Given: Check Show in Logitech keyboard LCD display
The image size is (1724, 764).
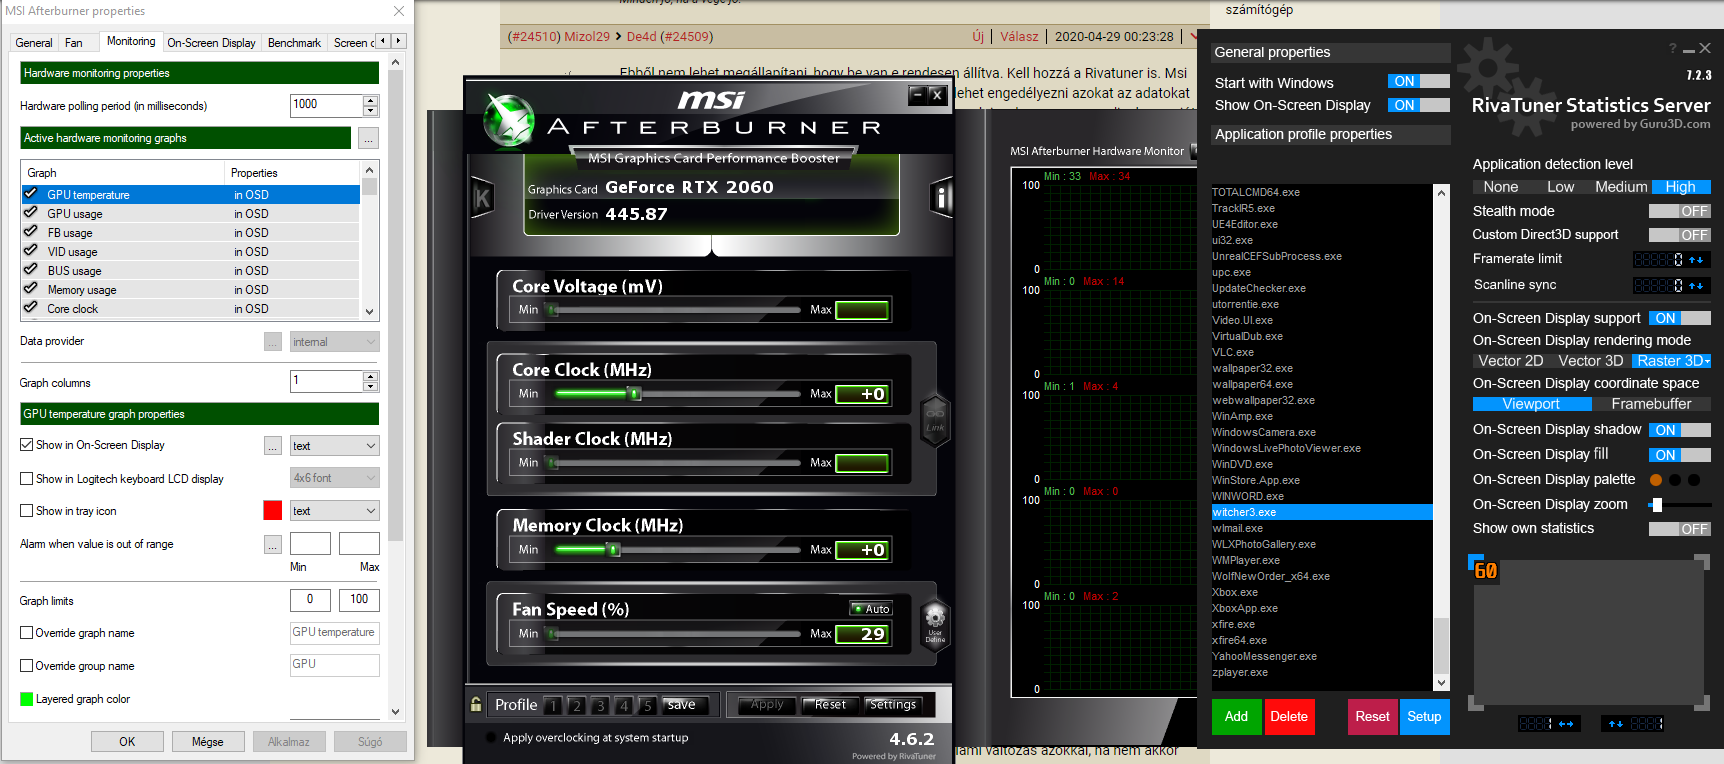Looking at the screenshot, I should (27, 479).
